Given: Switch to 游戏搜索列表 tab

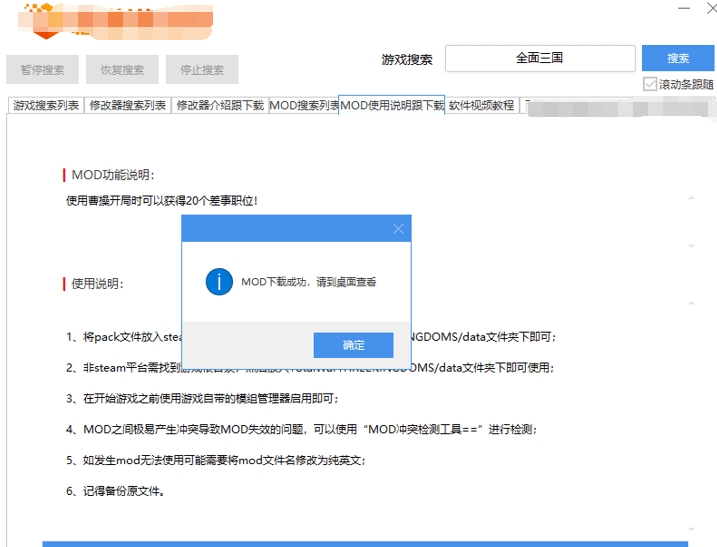Looking at the screenshot, I should click(46, 105).
